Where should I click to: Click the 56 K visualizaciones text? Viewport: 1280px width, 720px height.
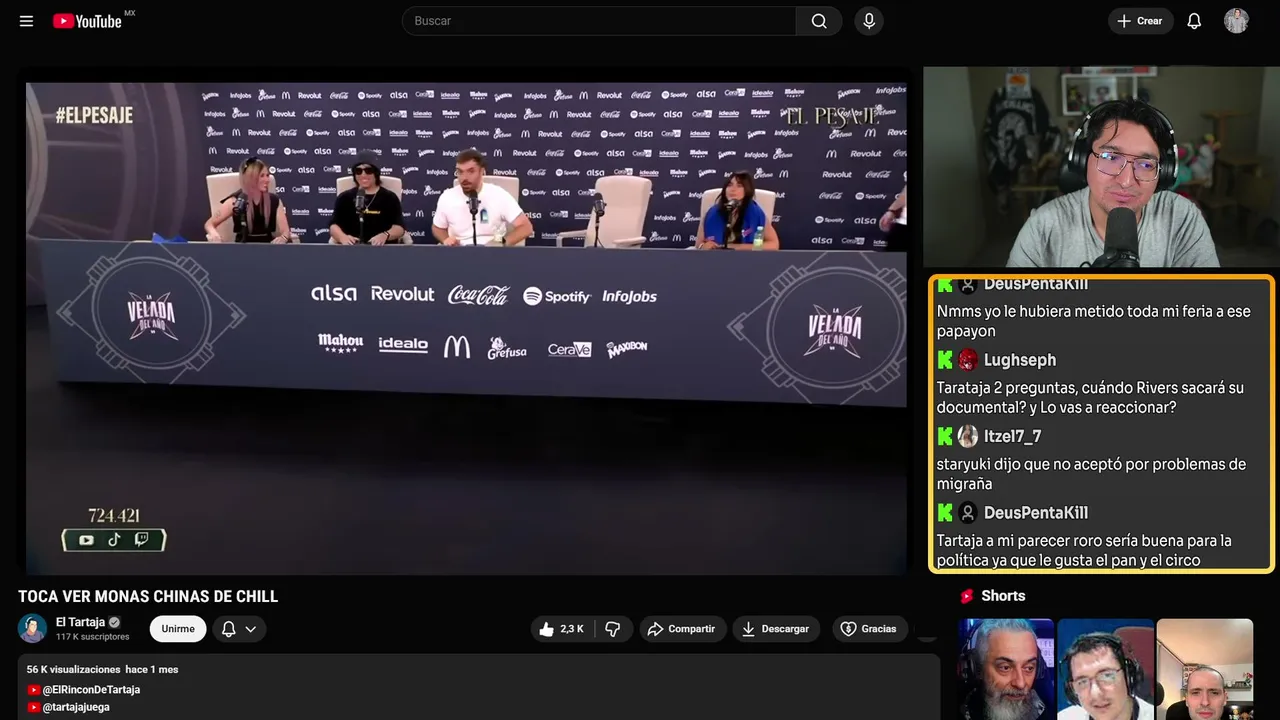(73, 669)
